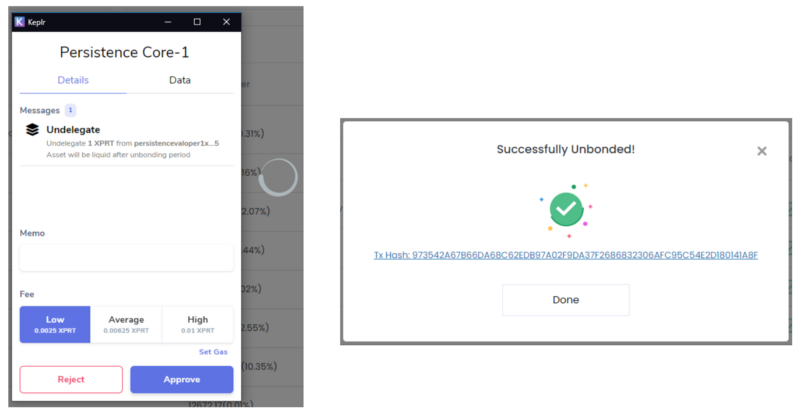Focus the Memo input field
This screenshot has height=414, width=800.
pyautogui.click(x=127, y=258)
